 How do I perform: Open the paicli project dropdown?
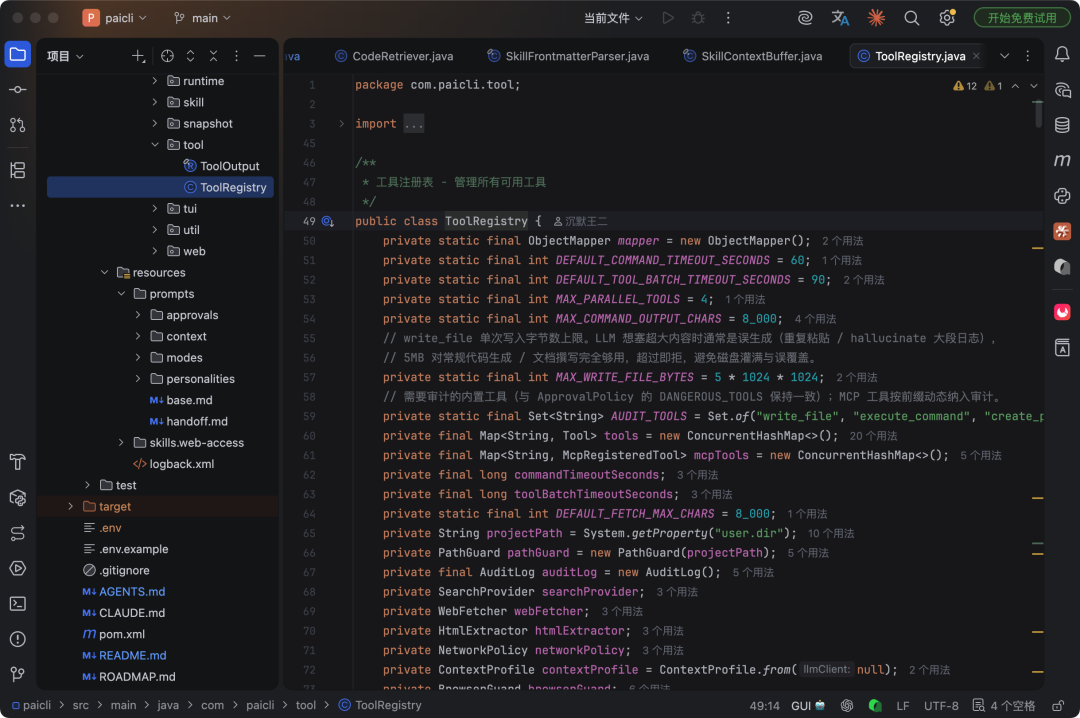click(114, 18)
